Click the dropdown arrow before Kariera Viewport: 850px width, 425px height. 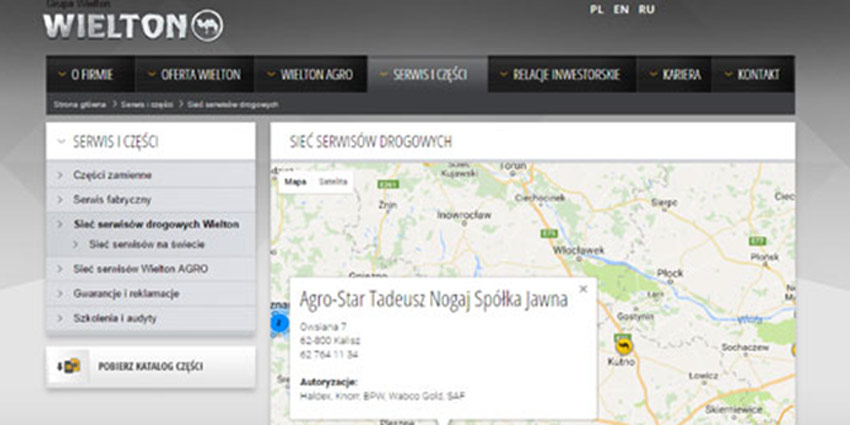[653, 74]
